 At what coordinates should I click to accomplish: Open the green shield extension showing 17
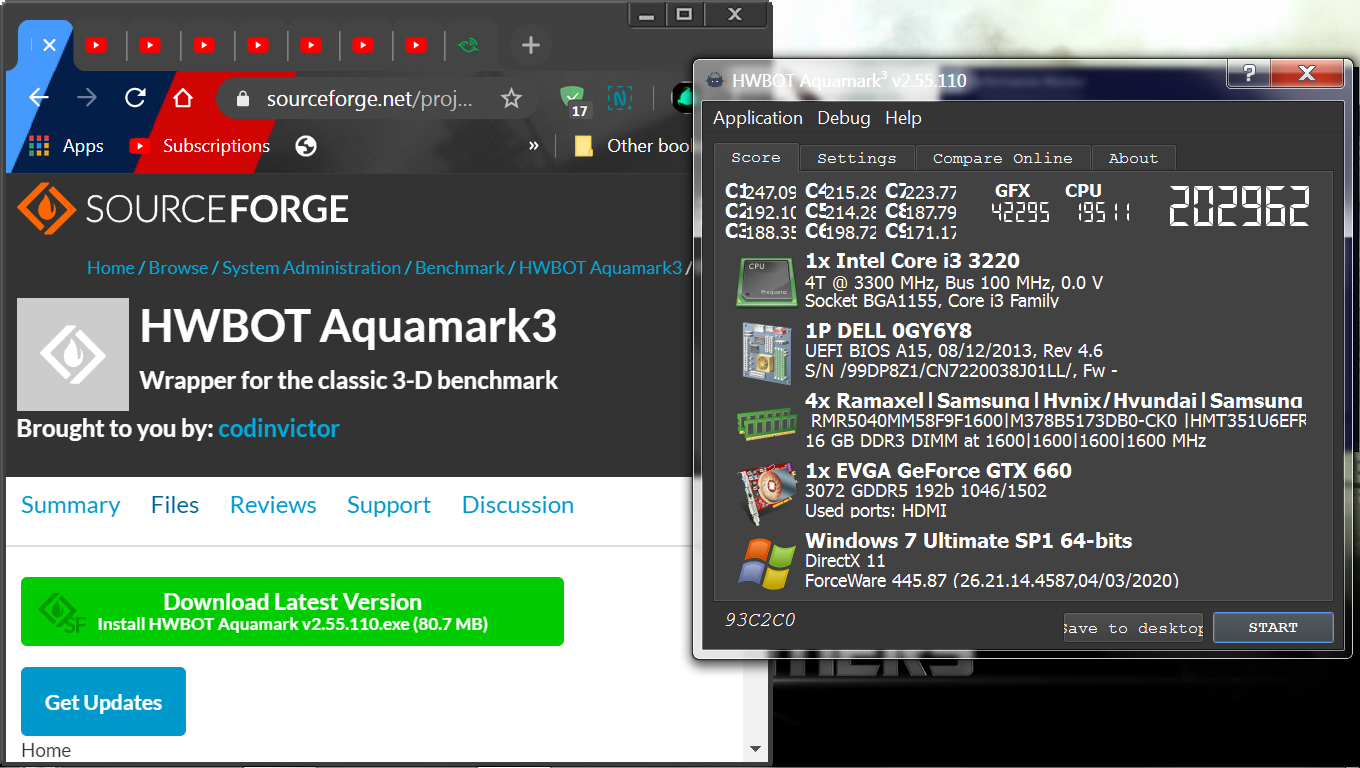click(574, 101)
